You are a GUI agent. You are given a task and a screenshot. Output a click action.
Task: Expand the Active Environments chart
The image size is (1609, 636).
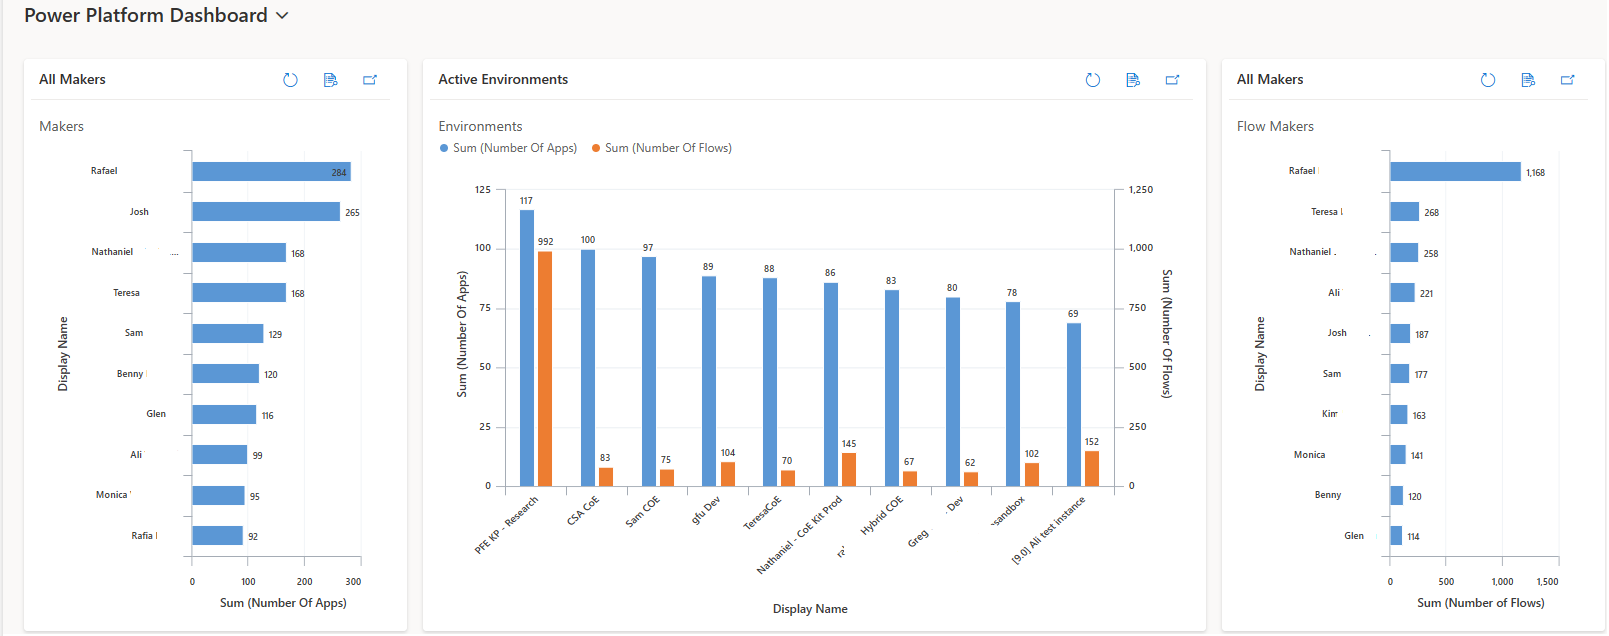(1173, 80)
